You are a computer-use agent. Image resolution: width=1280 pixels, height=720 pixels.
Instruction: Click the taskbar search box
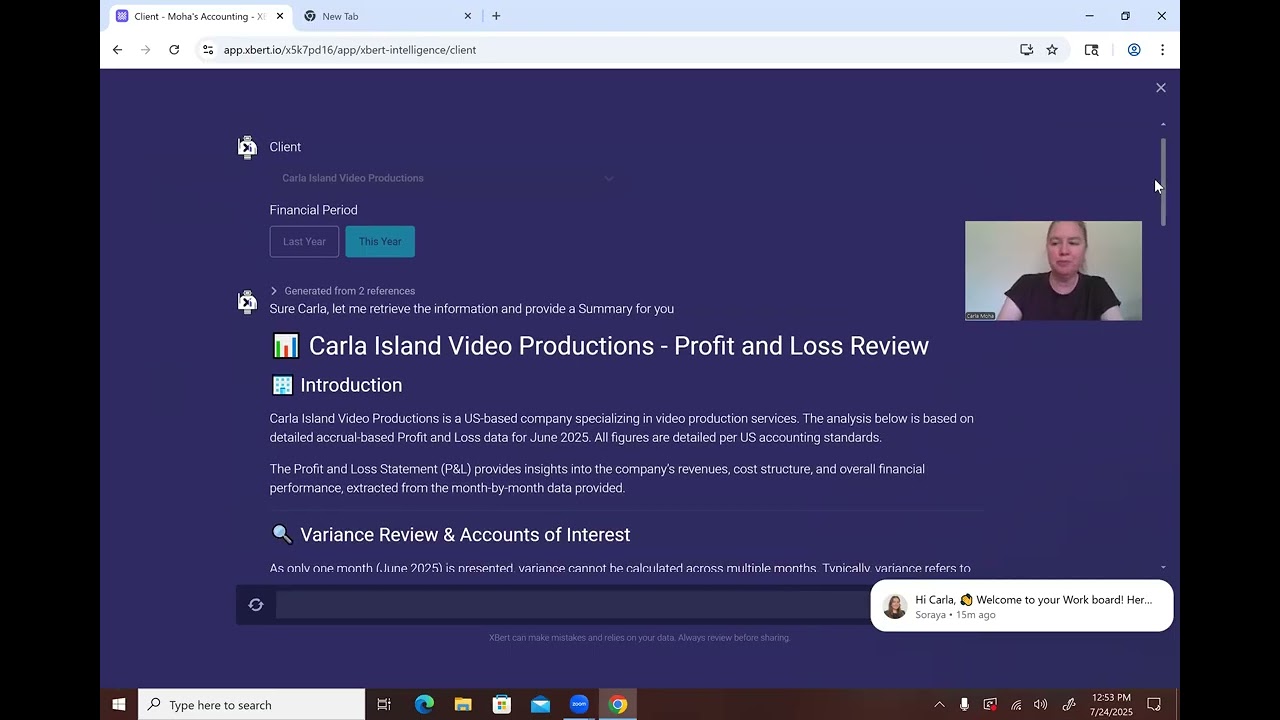click(252, 705)
